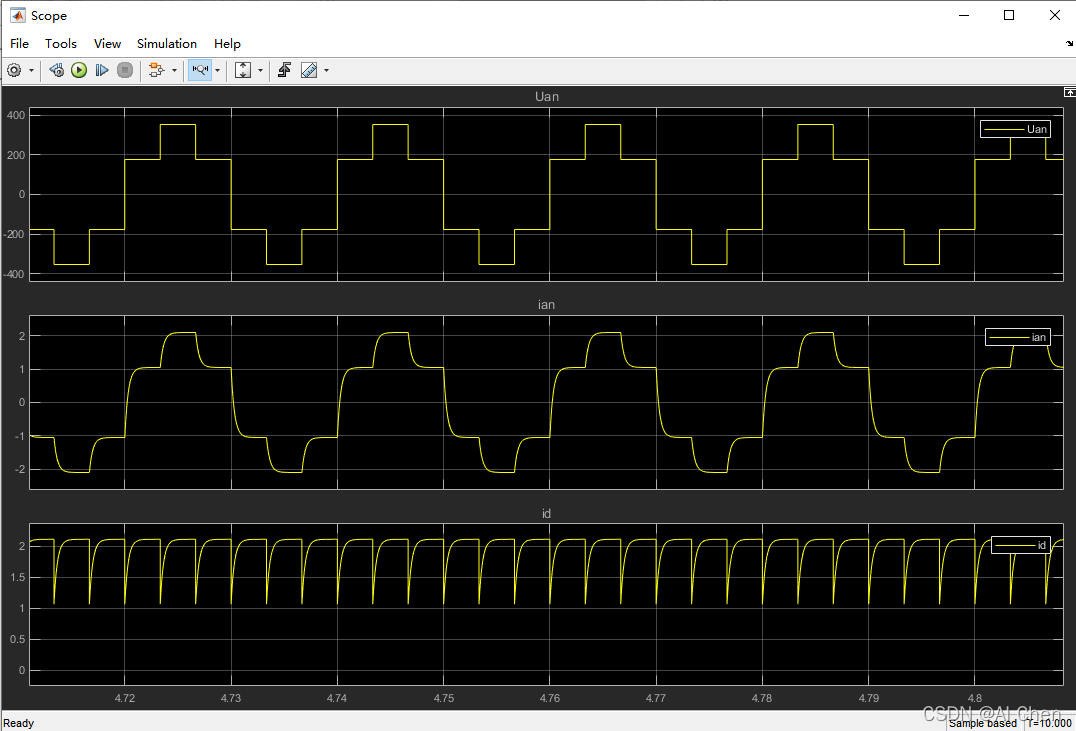Click the MATLAB Scope window icon

17,15
